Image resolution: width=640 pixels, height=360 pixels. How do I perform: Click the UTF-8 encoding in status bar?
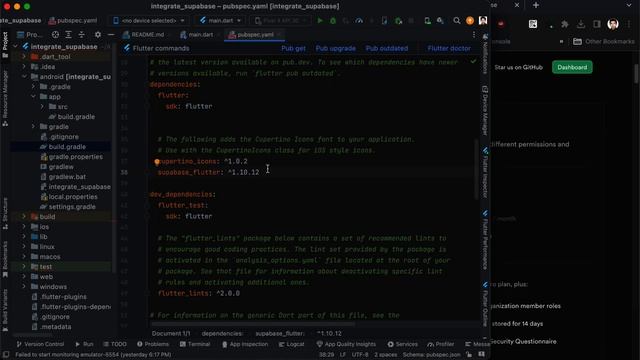click(x=360, y=355)
